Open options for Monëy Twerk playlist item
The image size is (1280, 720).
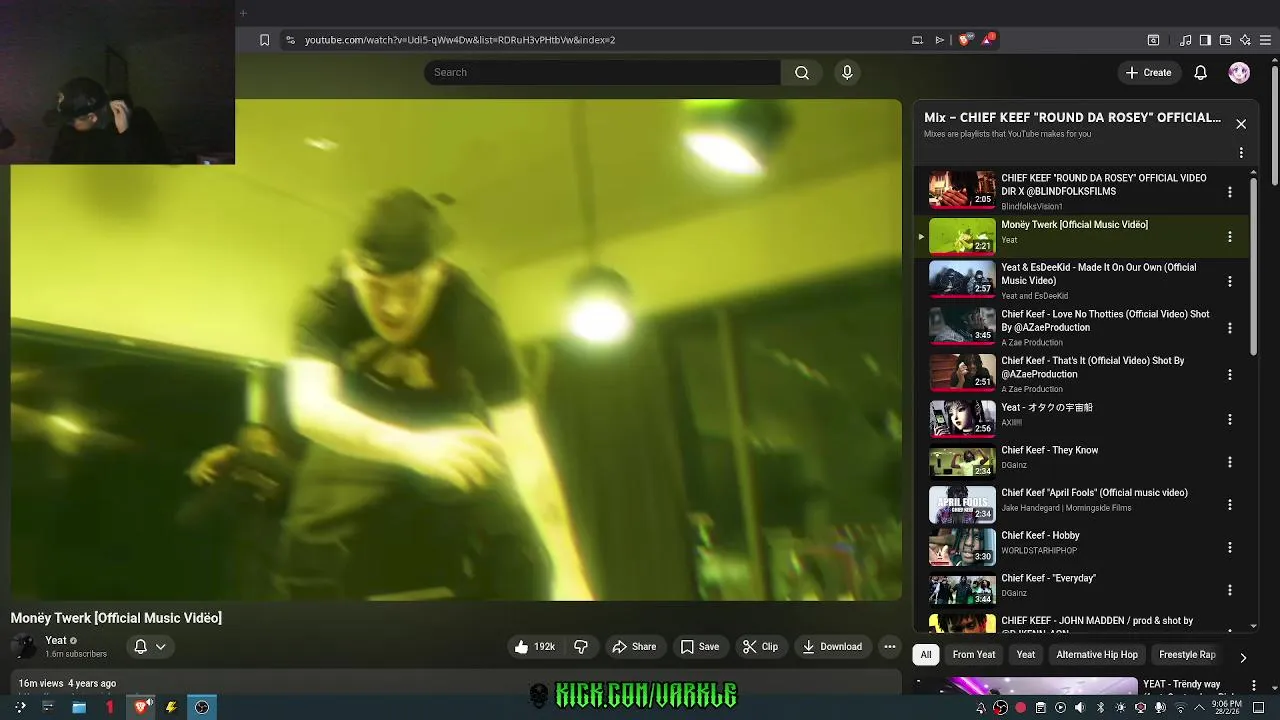(1230, 237)
